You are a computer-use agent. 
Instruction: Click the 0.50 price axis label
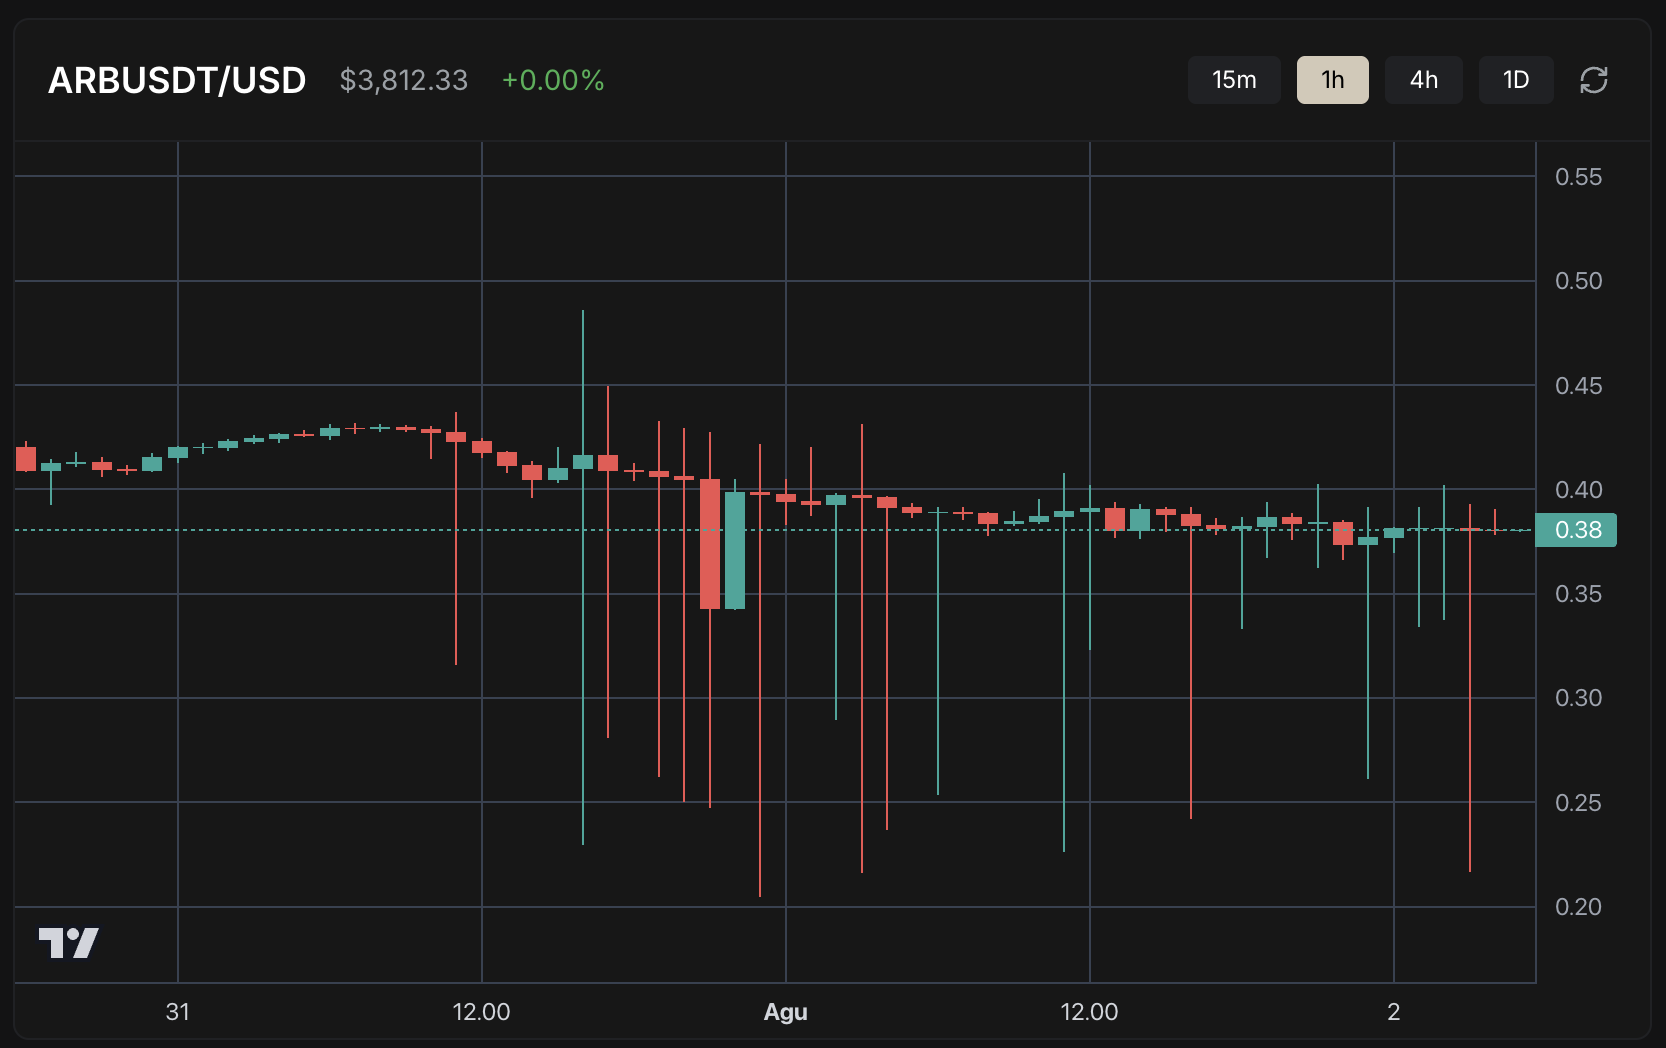coord(1578,281)
